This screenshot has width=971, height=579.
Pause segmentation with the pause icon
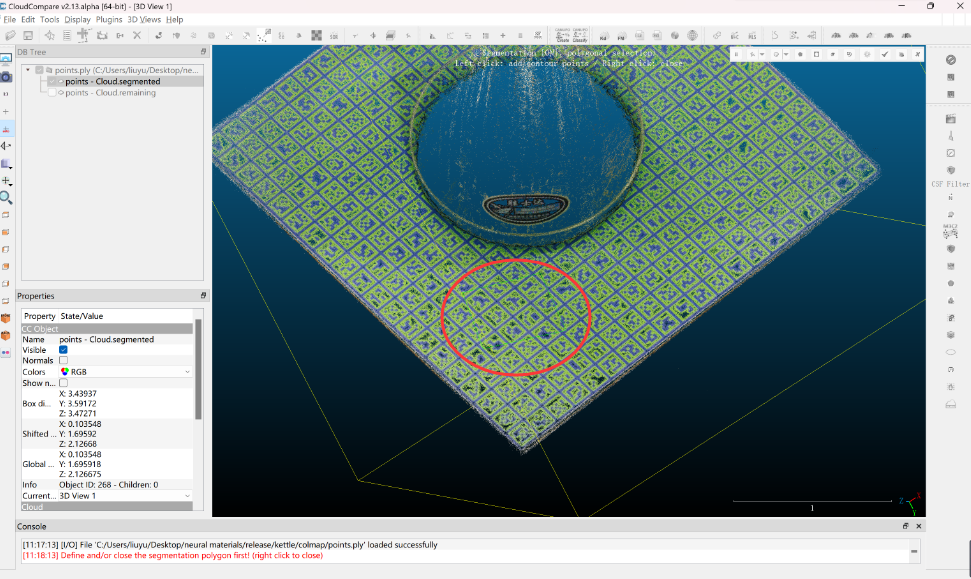click(736, 54)
